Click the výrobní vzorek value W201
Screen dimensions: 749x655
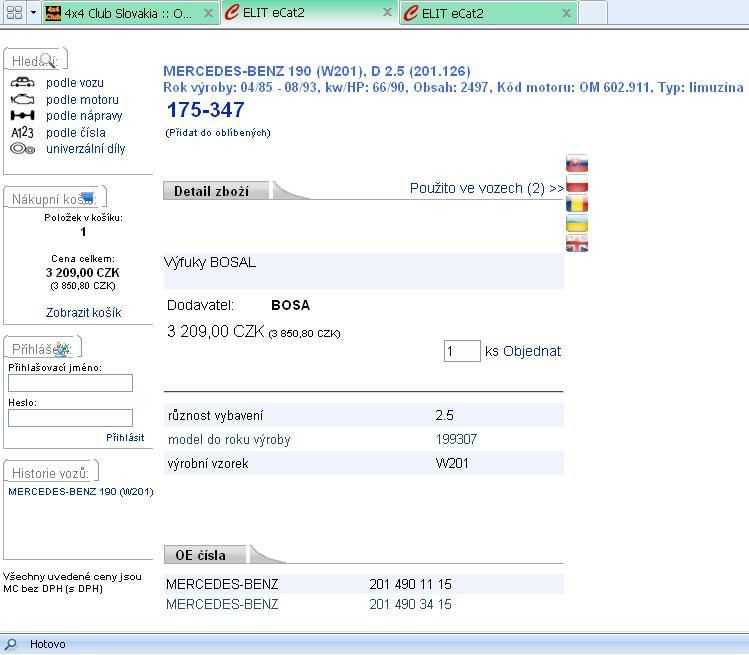(452, 463)
